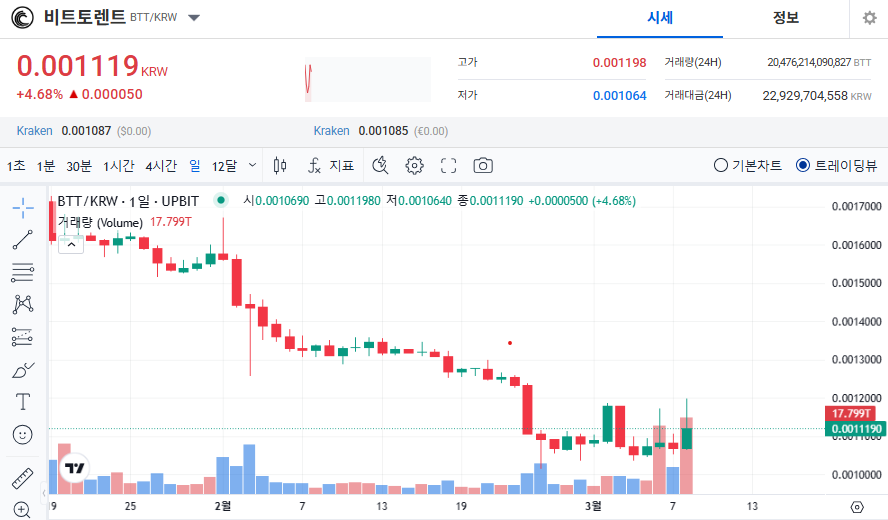The width and height of the screenshot is (888, 520).
Task: Click the 비트토렌트 coin name title
Action: (84, 17)
